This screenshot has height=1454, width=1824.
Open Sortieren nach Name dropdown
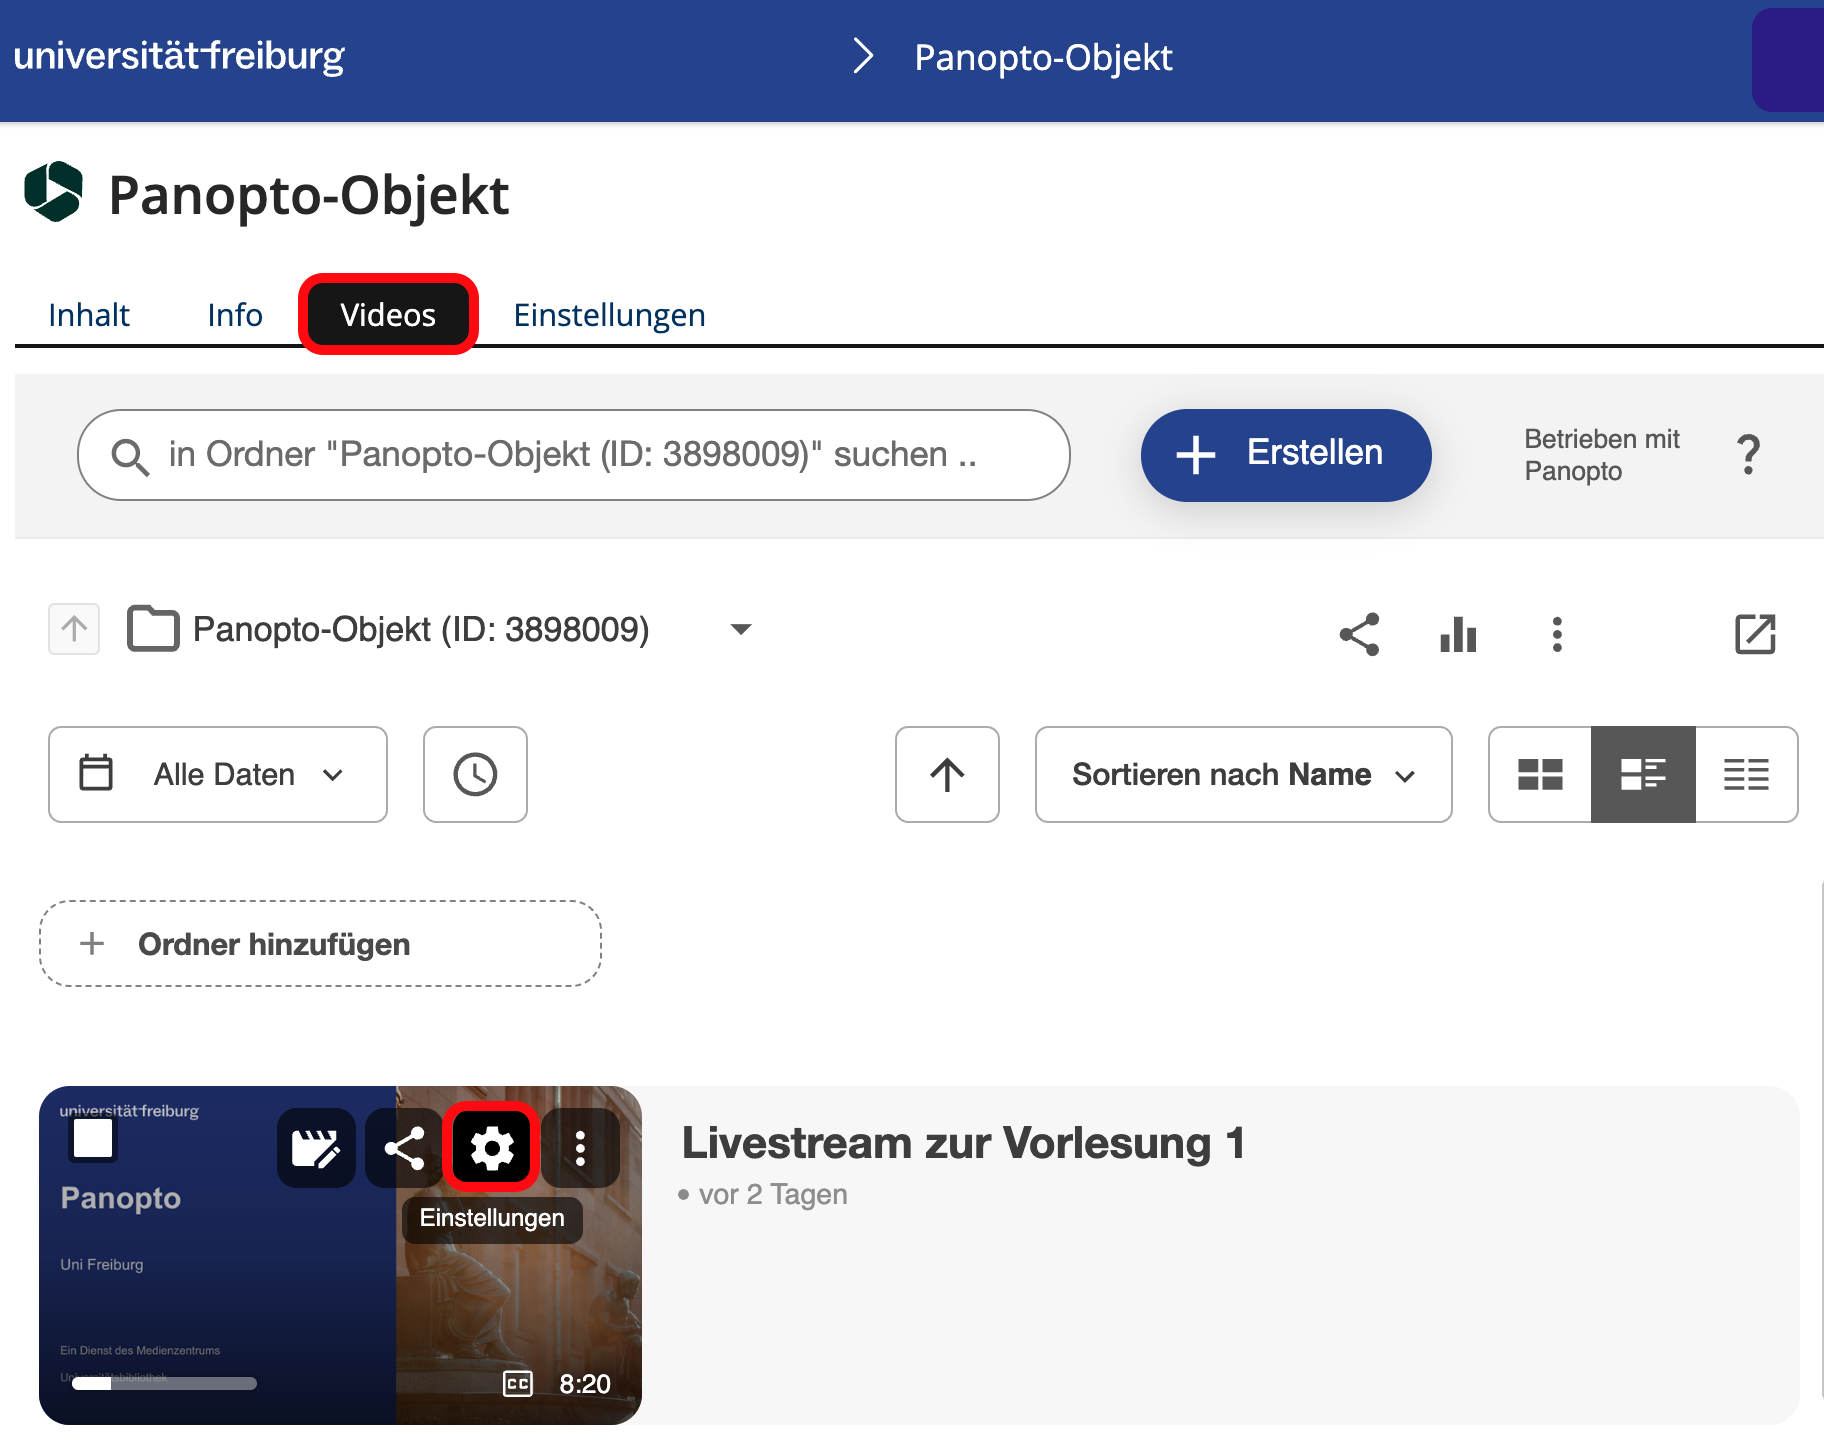[x=1243, y=775]
